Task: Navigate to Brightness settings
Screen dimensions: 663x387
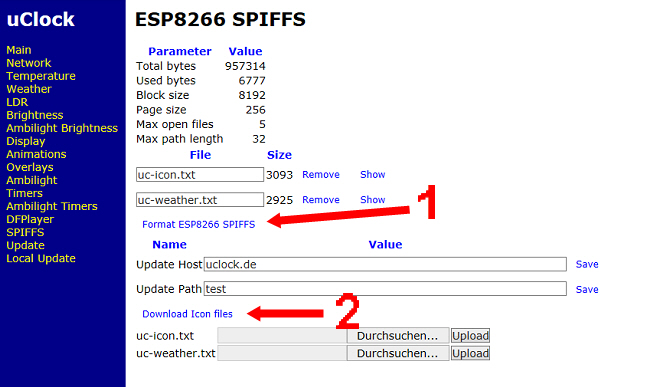Action: [35, 115]
